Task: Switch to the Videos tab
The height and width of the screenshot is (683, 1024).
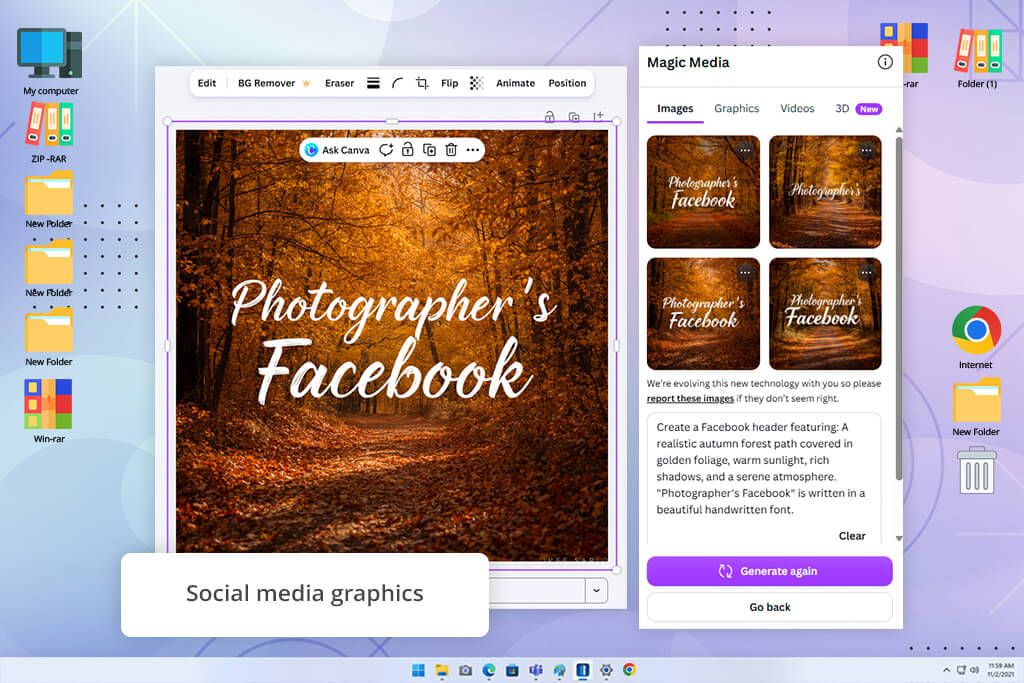Action: click(797, 108)
